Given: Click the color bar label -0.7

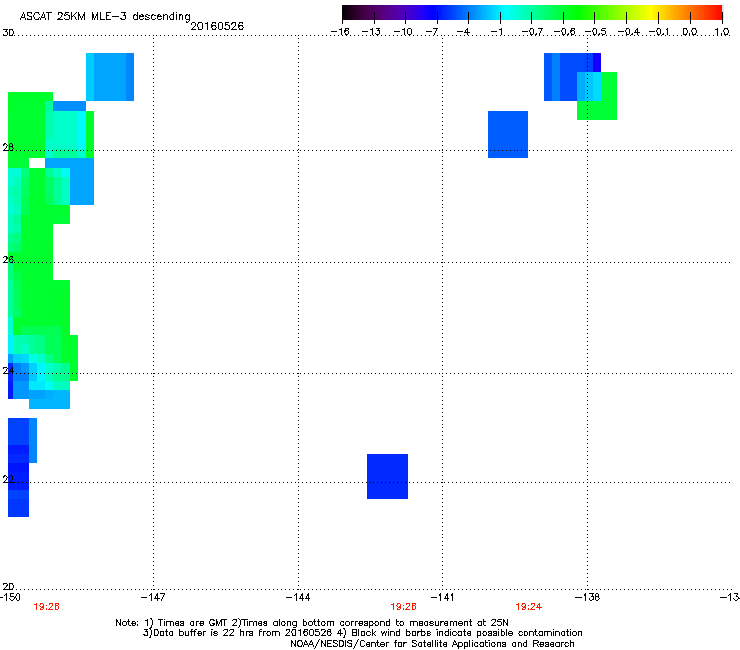Looking at the screenshot, I should pos(532,32).
